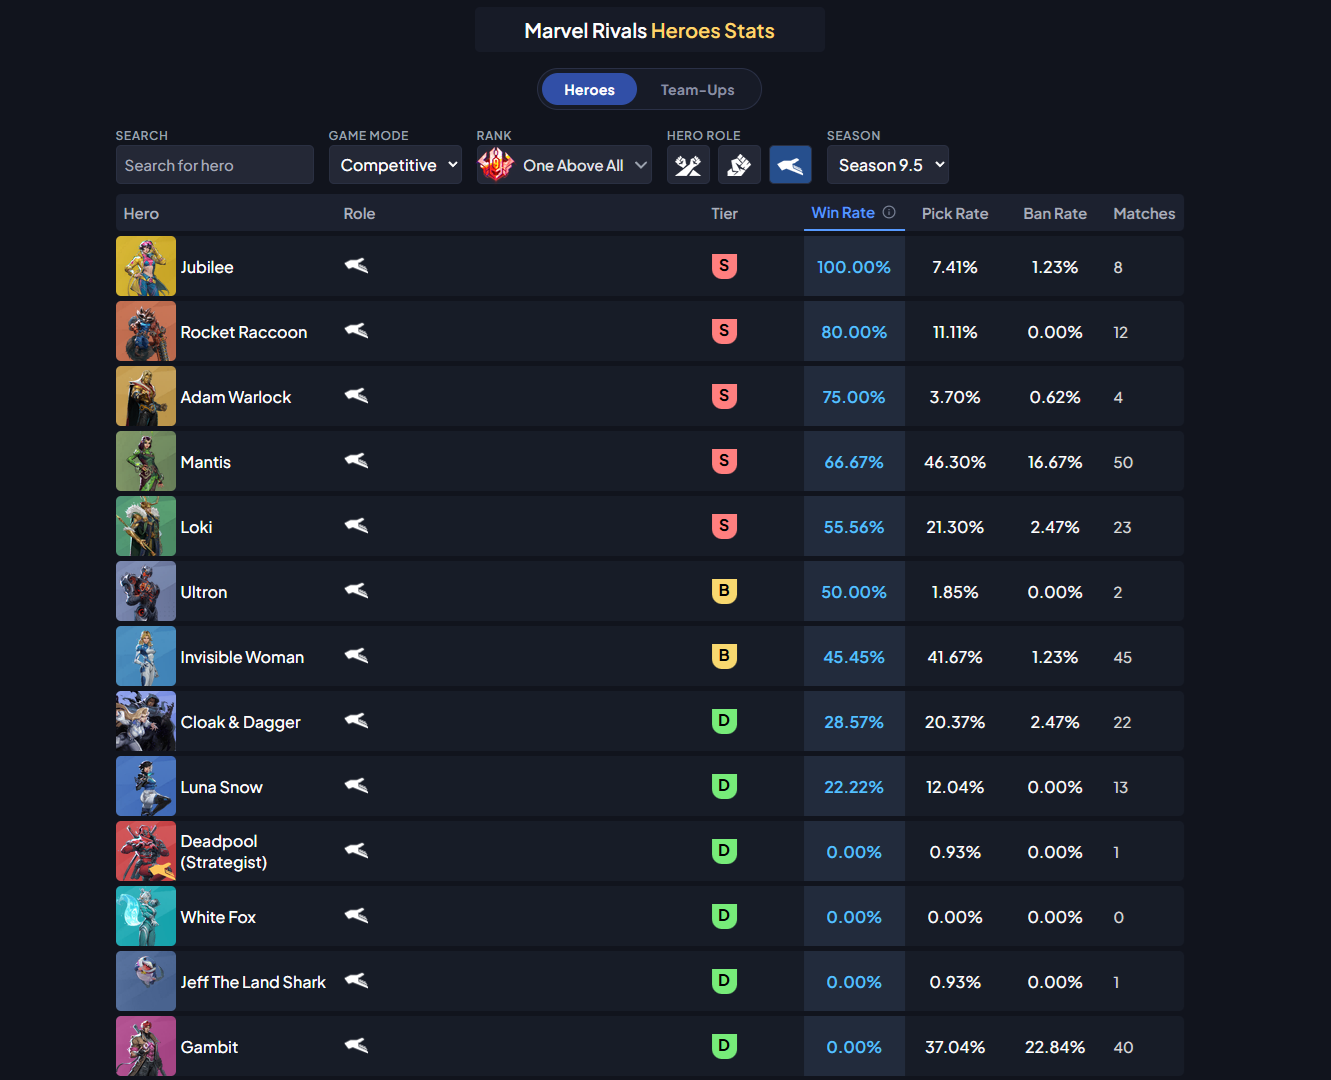Viewport: 1331px width, 1080px height.
Task: Switch to the Team-Ups tab
Action: coord(697,90)
